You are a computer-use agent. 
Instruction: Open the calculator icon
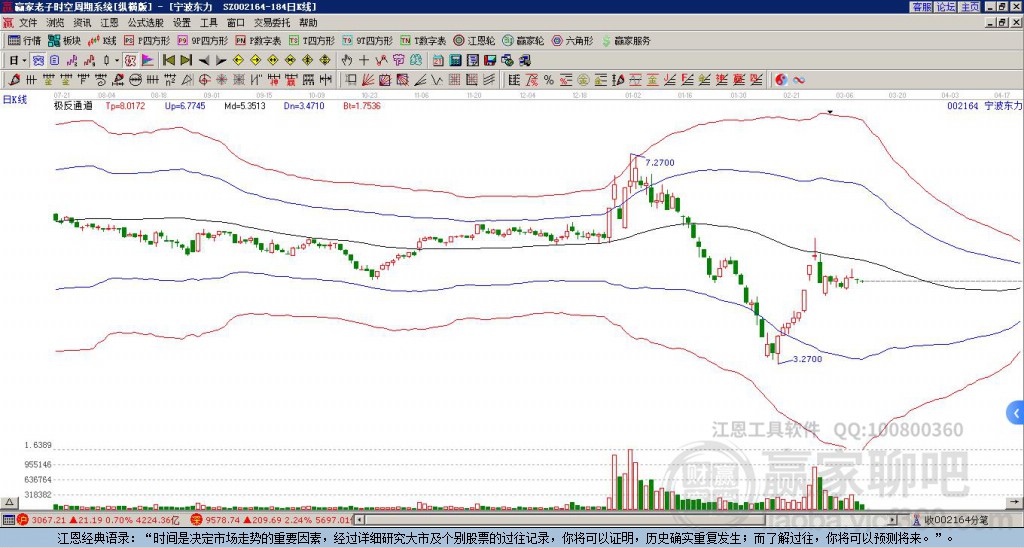point(455,61)
